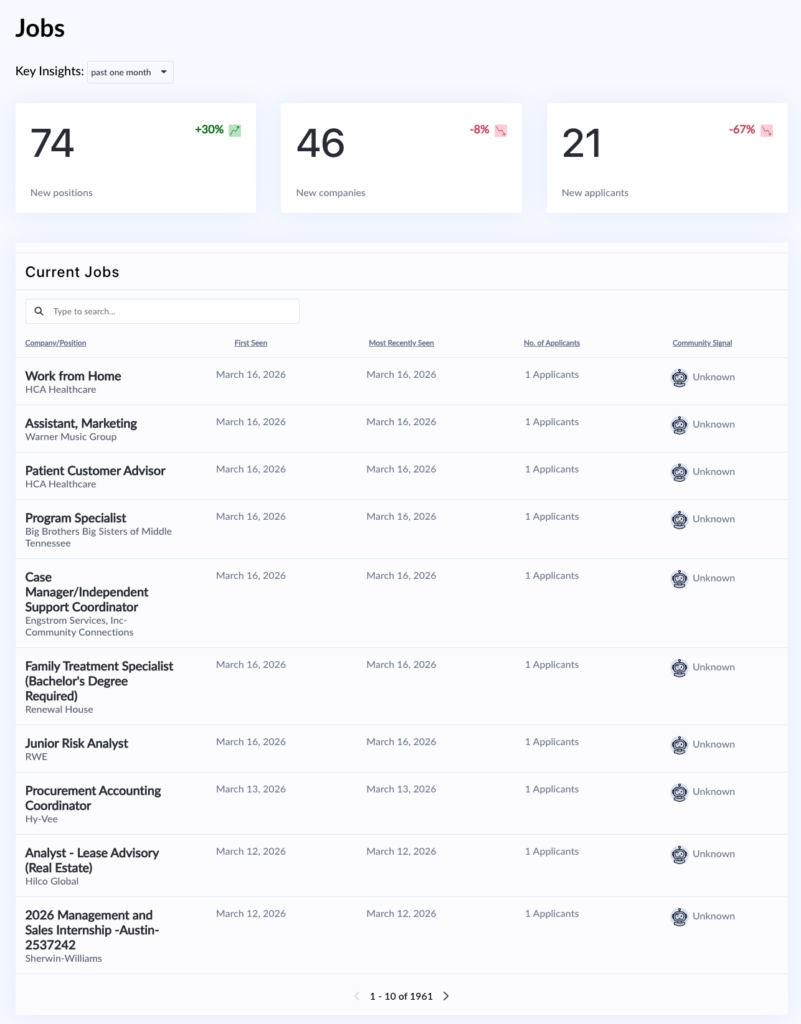Sort by the No. of Applicants column
Viewport: 801px width, 1024px height.
tap(552, 342)
